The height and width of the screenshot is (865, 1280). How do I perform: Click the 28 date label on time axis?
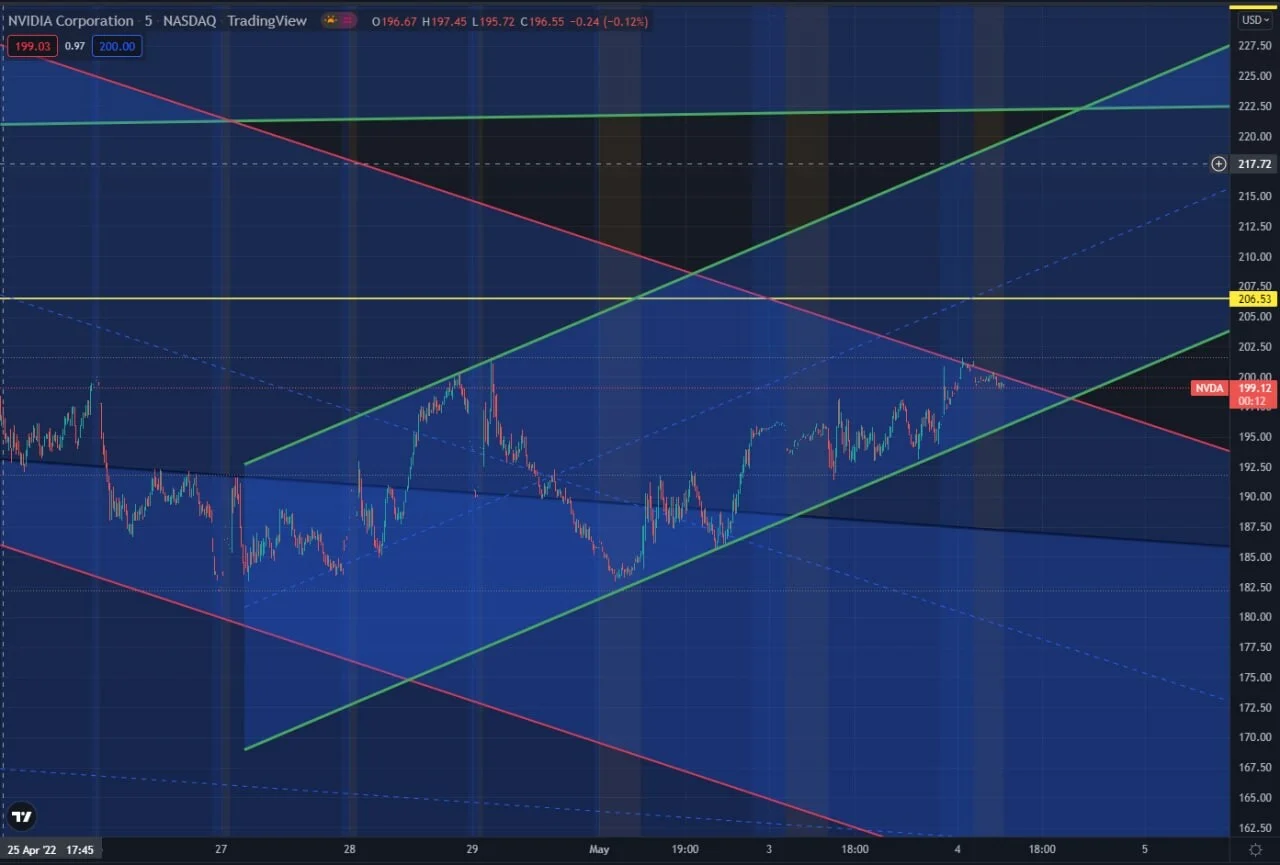(350, 850)
